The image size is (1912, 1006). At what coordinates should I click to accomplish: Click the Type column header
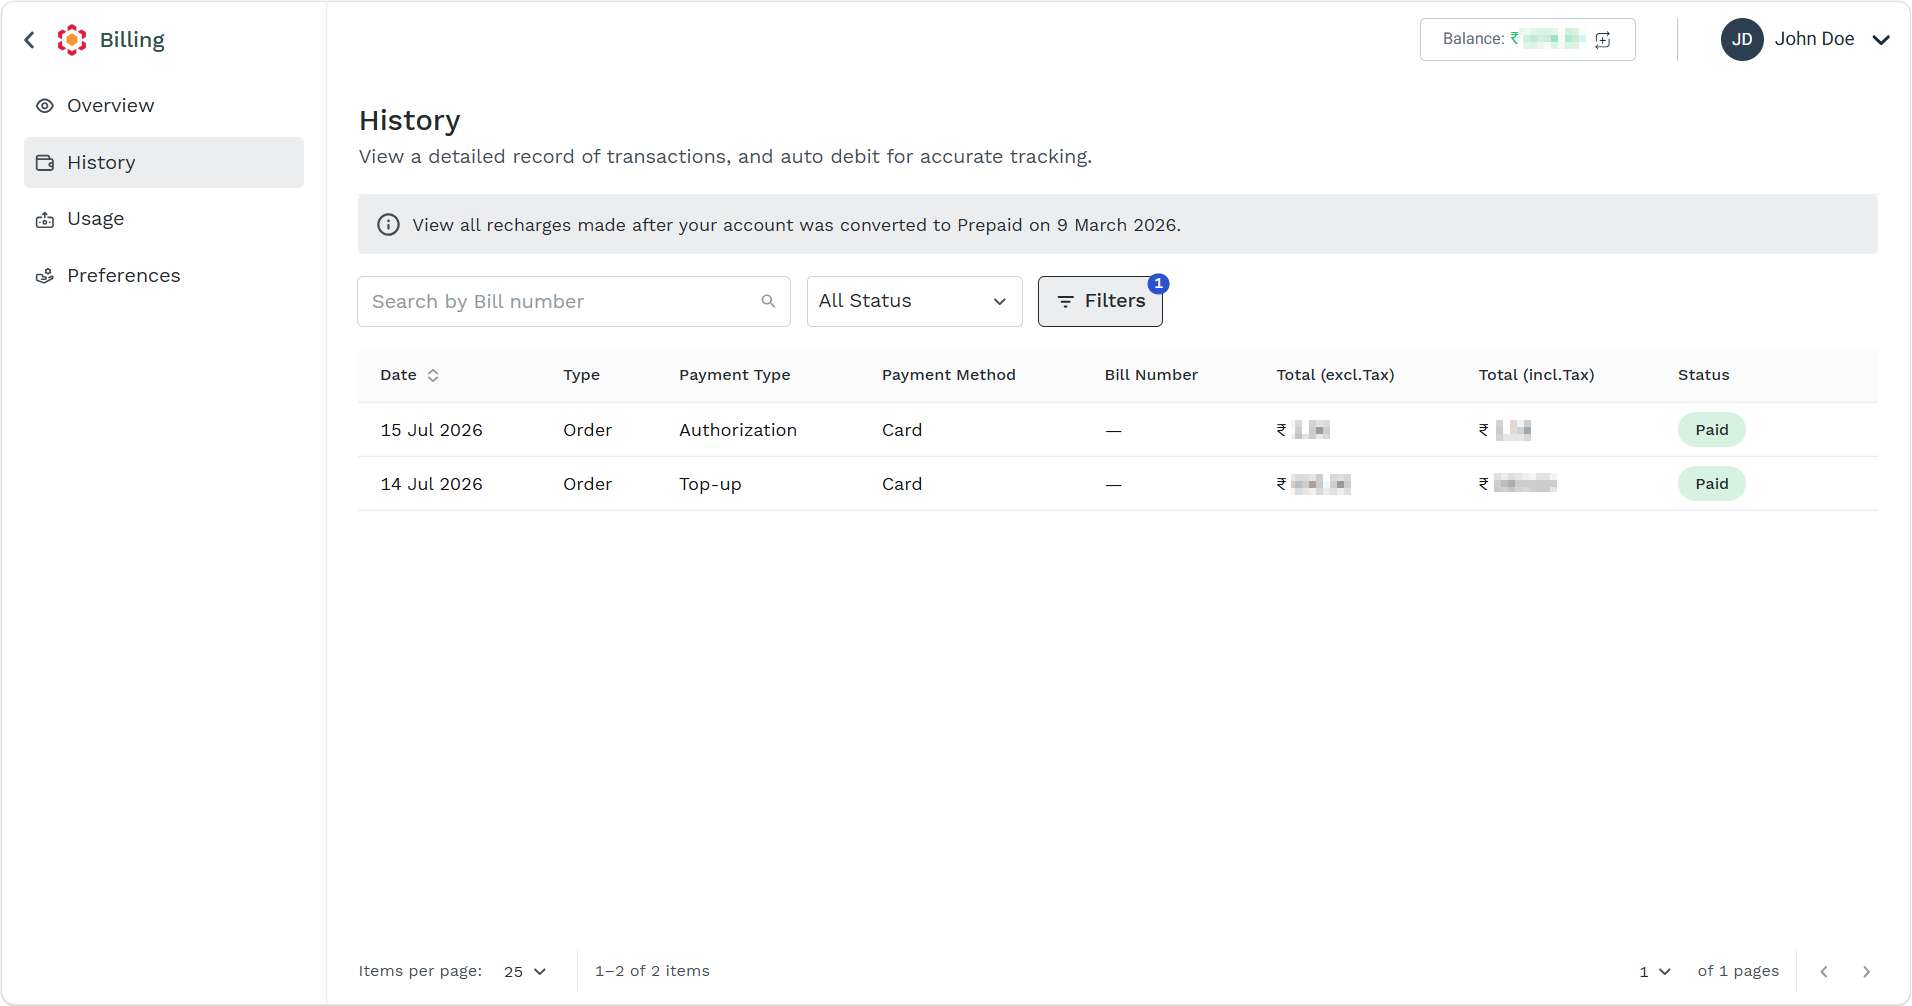pyautogui.click(x=581, y=375)
